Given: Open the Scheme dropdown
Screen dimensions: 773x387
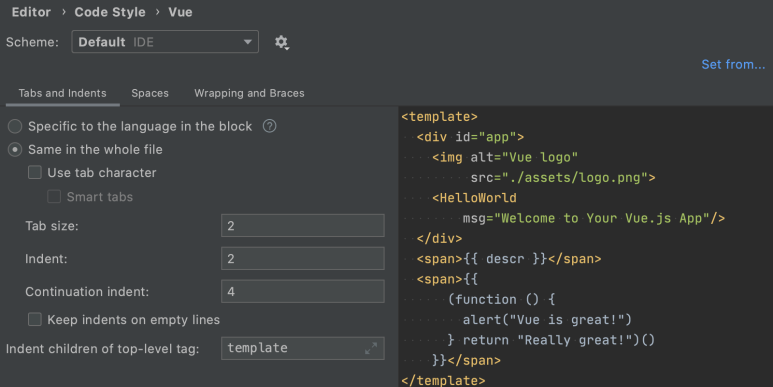Looking at the screenshot, I should click(x=165, y=42).
